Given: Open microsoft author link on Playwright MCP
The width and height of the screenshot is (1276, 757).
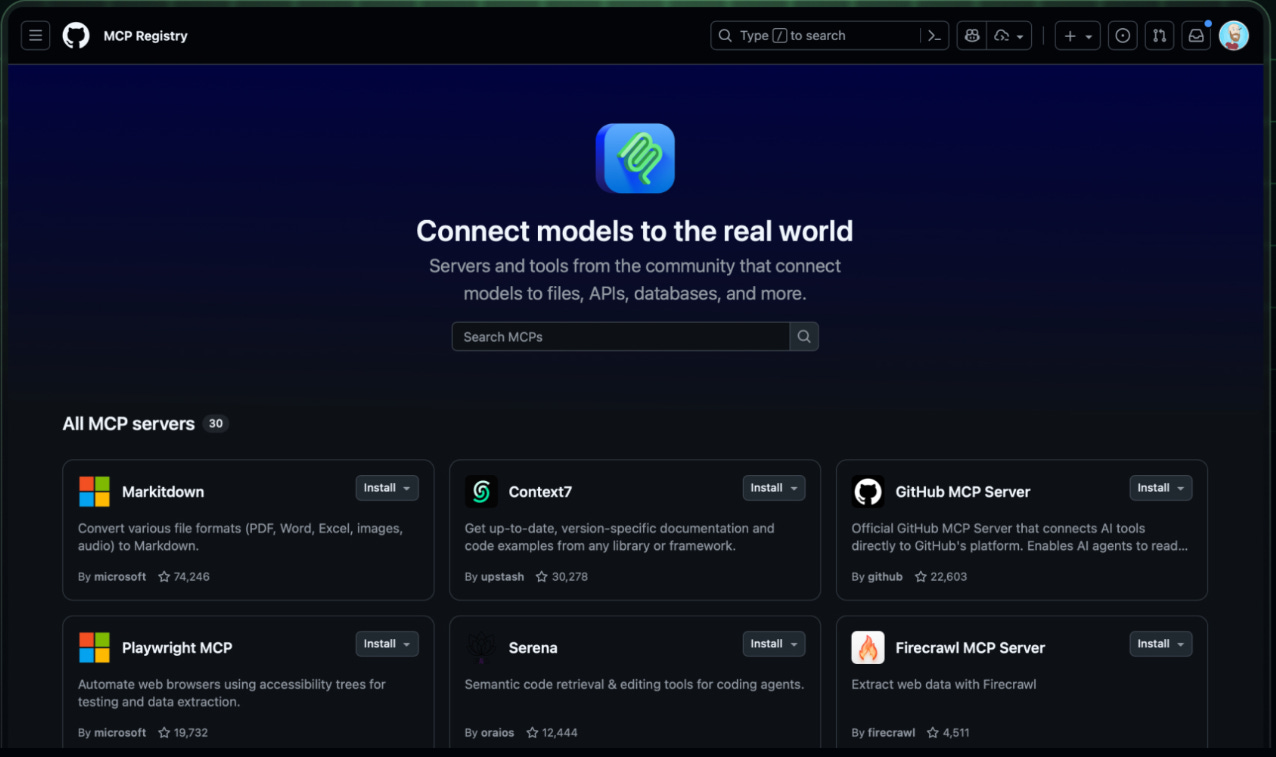Looking at the screenshot, I should [x=120, y=733].
